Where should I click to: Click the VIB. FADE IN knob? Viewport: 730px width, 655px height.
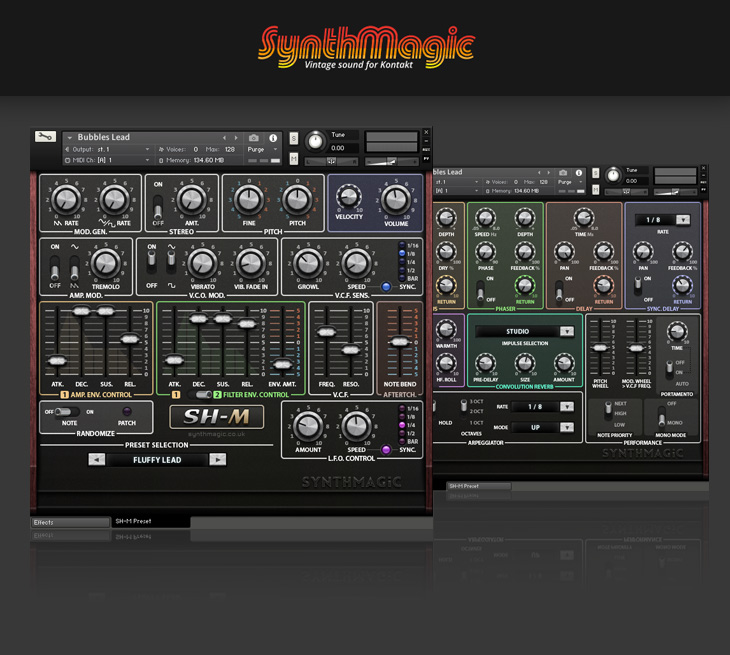250,263
